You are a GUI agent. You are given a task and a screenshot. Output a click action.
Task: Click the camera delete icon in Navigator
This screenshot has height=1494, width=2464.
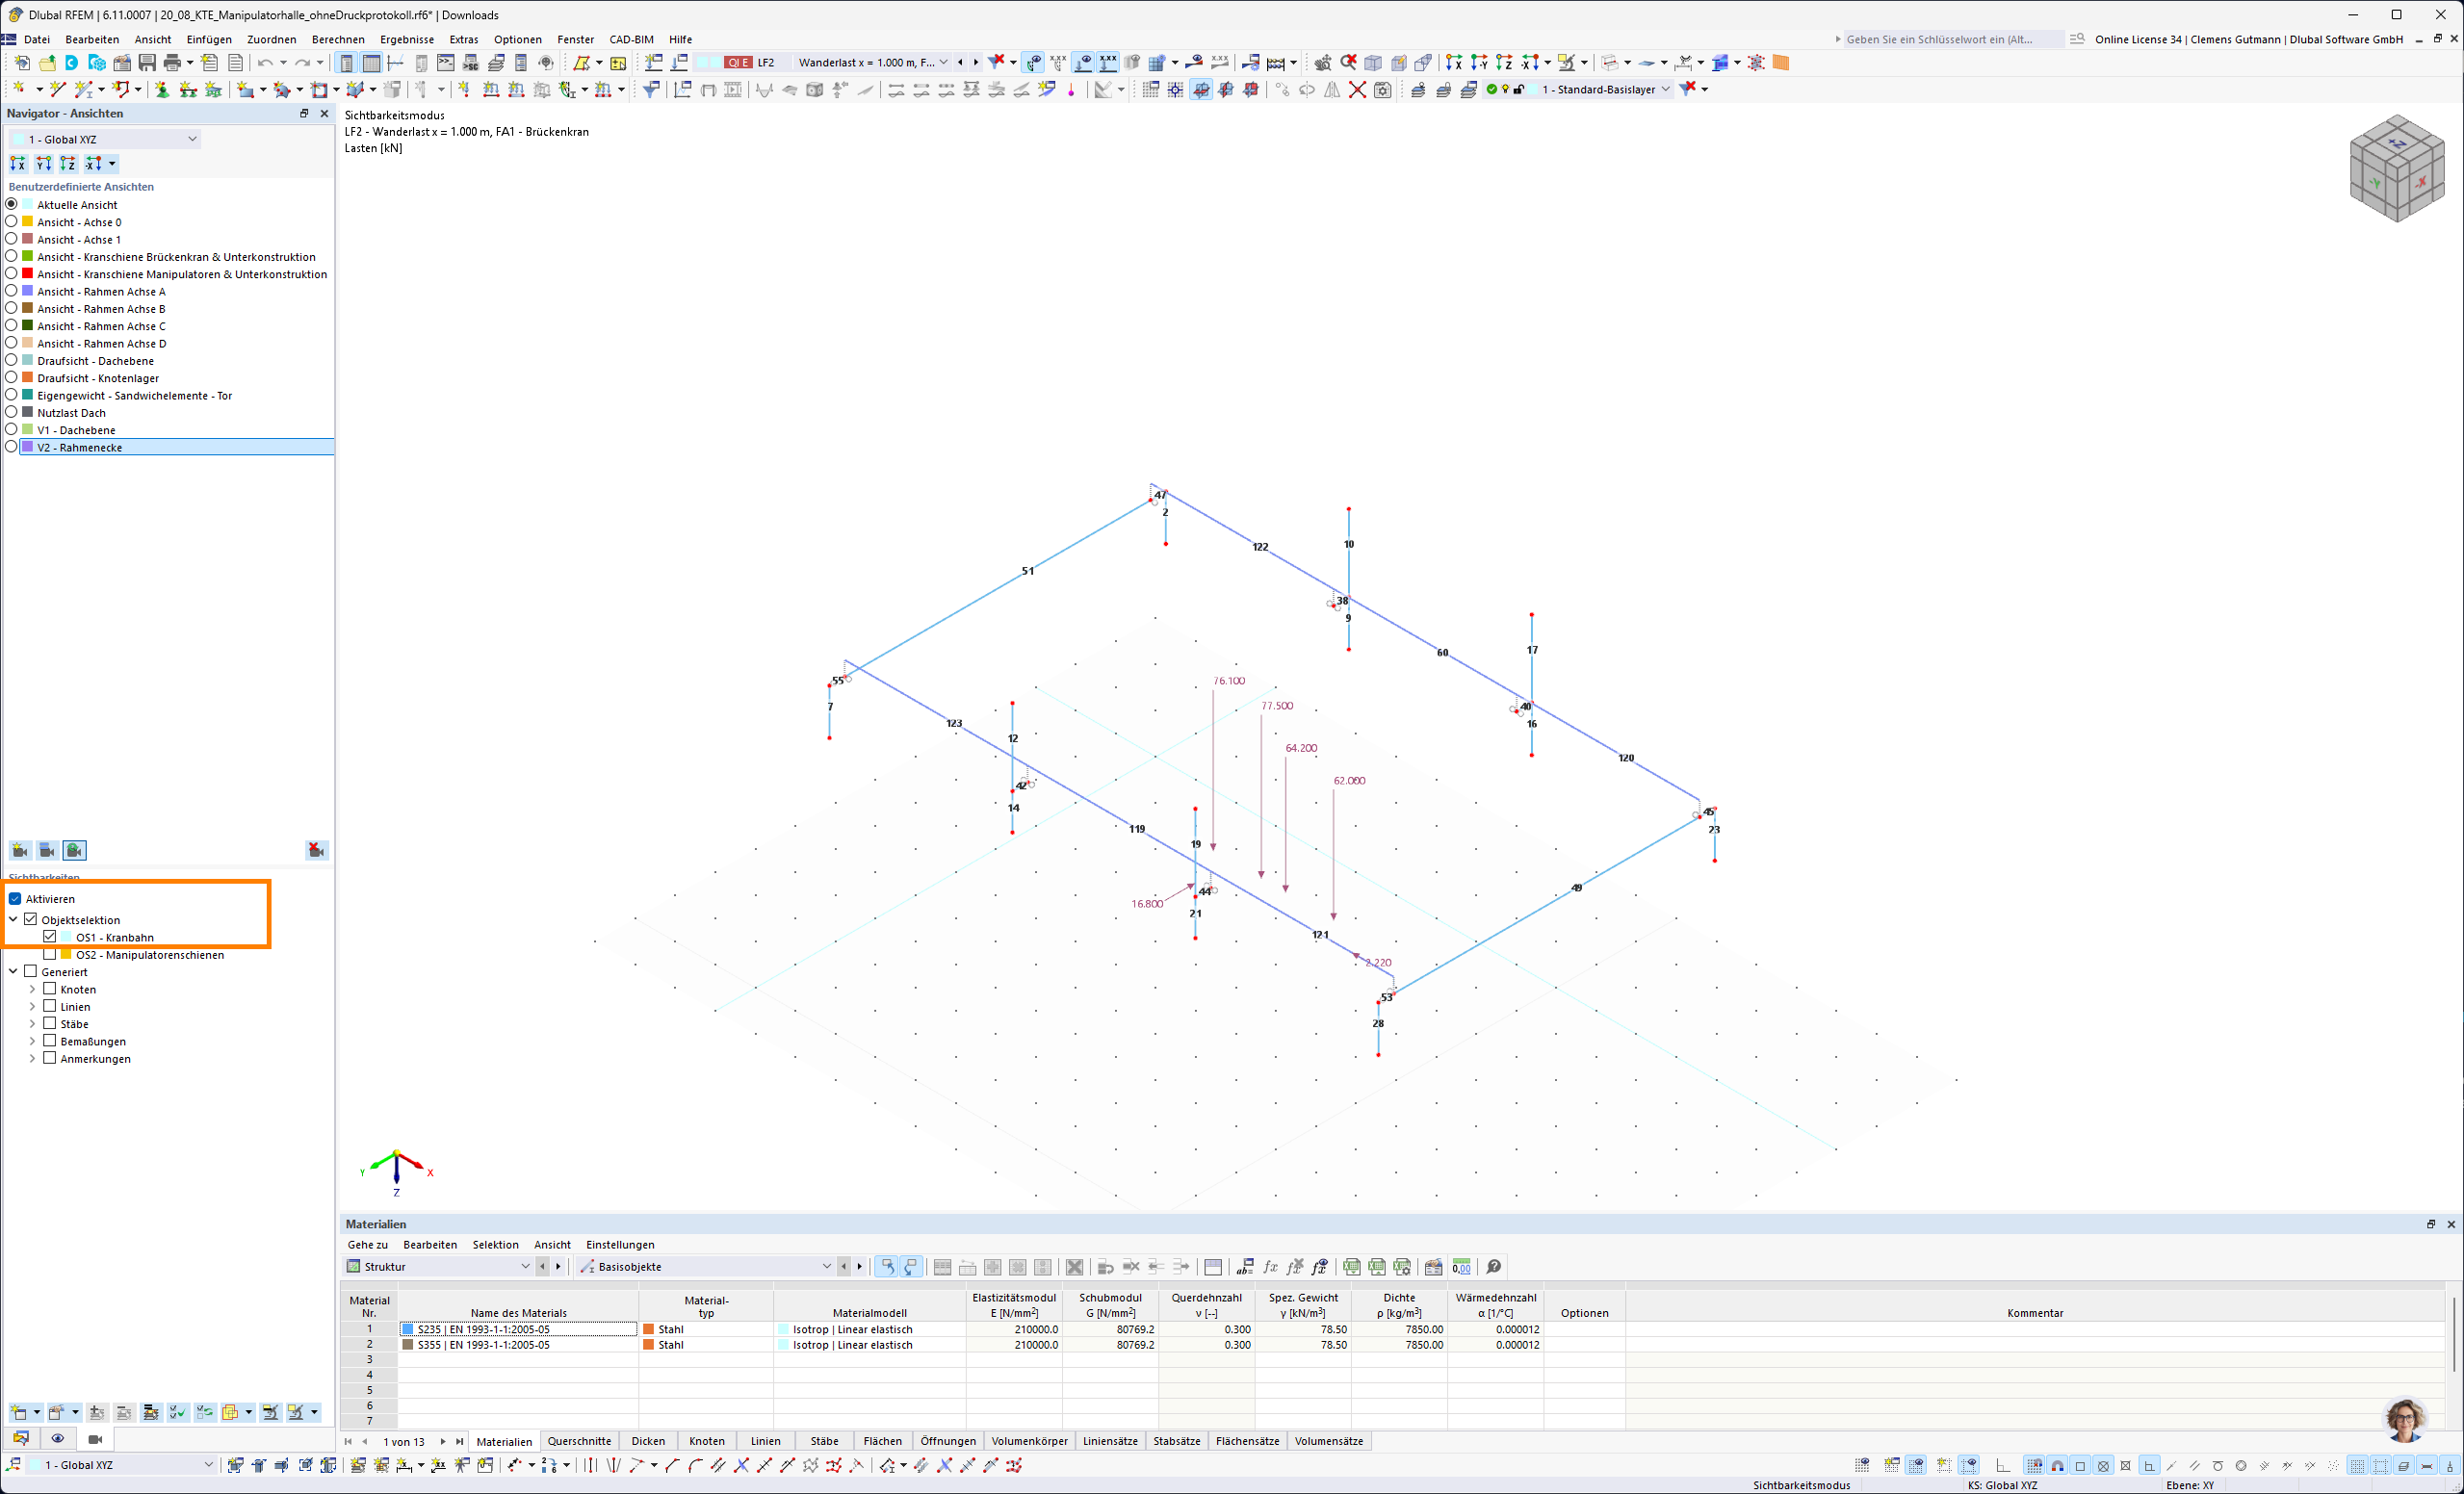point(316,850)
